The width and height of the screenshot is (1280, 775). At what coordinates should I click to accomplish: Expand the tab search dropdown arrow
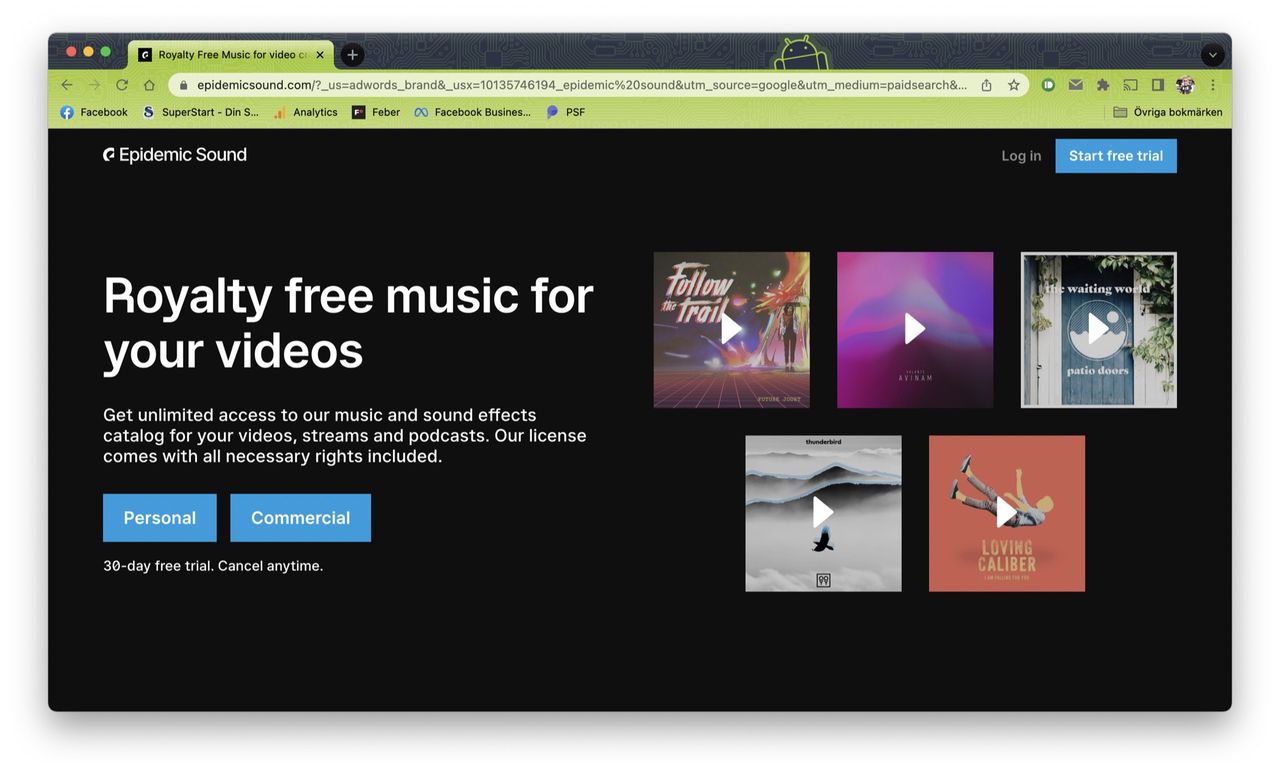click(x=1212, y=55)
